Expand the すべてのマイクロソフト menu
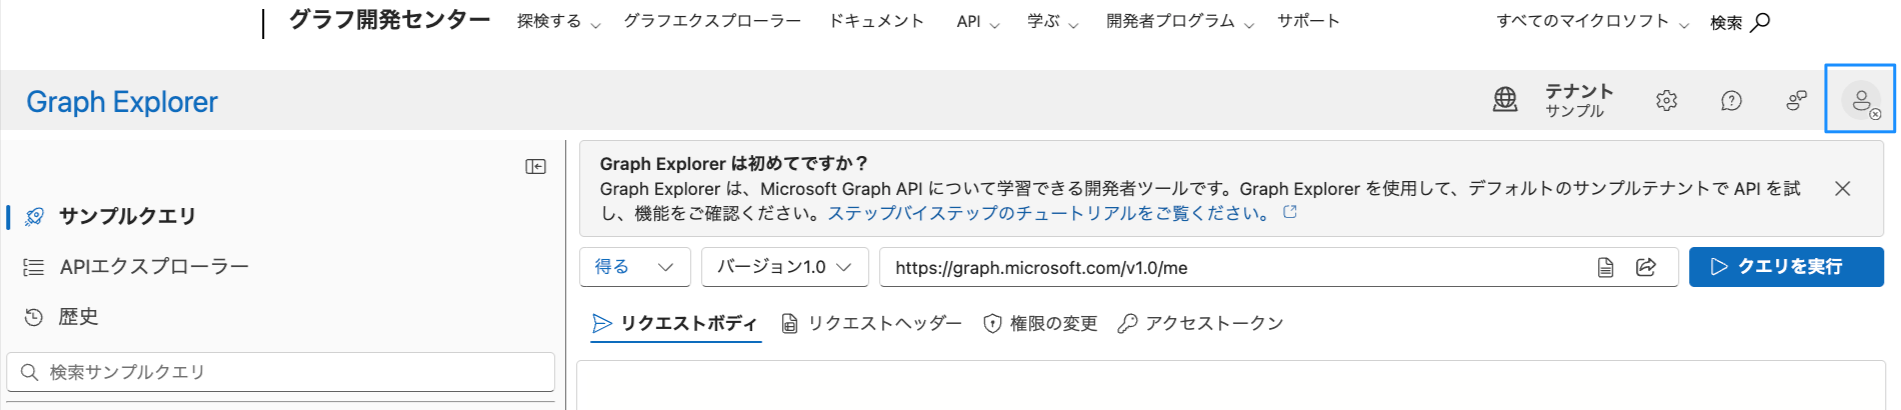1901x410 pixels. point(1592,22)
